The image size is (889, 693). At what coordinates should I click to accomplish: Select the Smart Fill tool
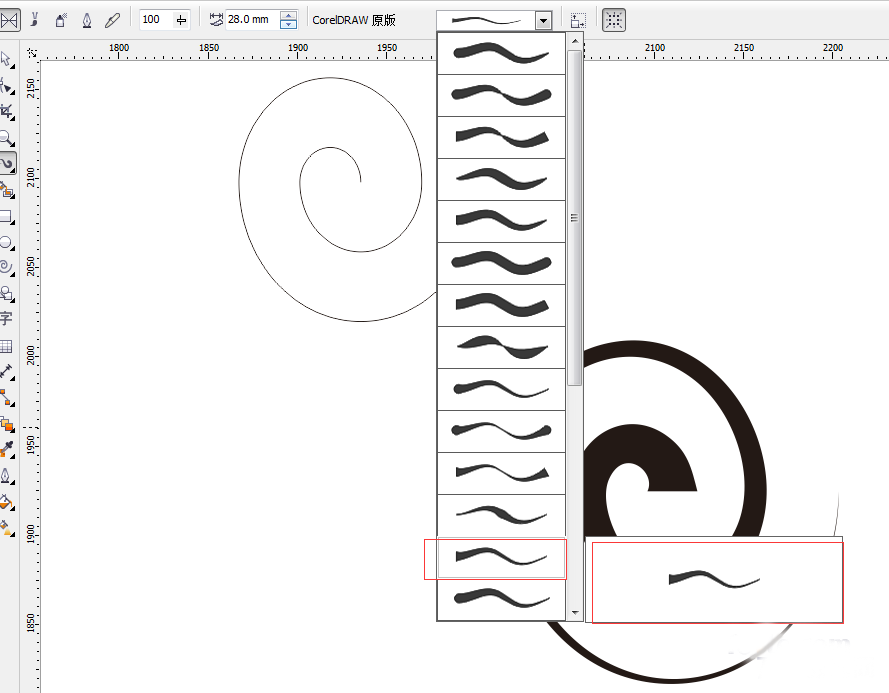click(x=7, y=190)
